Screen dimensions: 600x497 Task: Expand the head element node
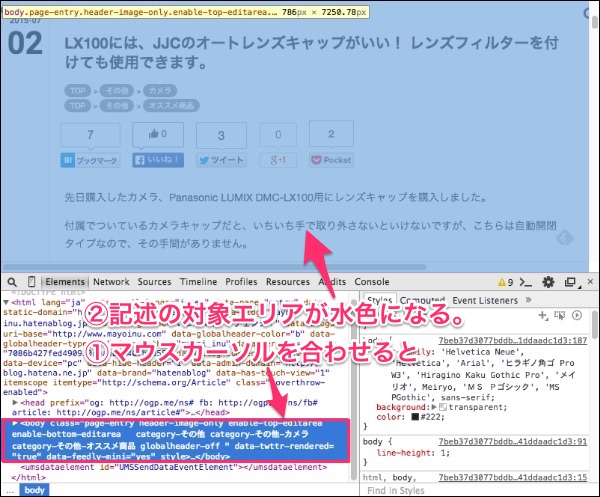[15, 402]
